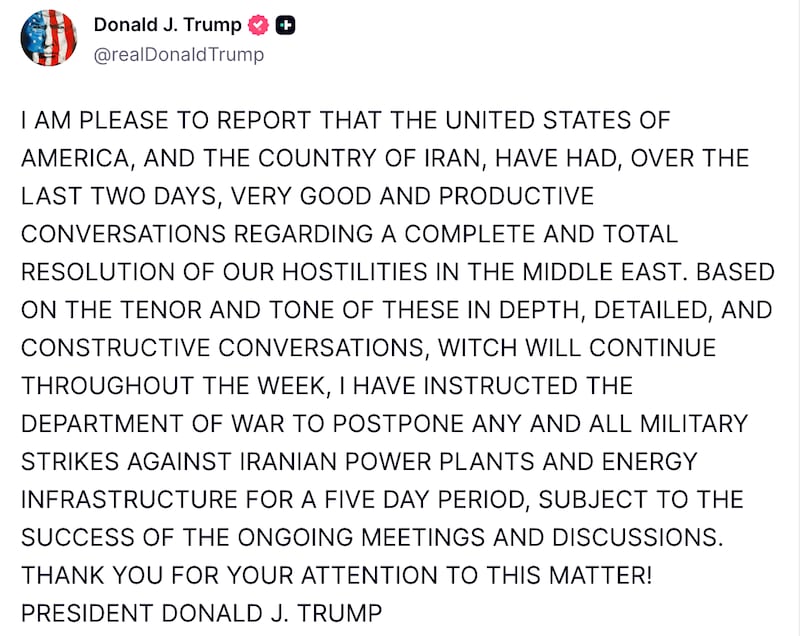Click the PRESIDENT DONALD J. TRUMP signature line
This screenshot has width=800, height=636.
[x=201, y=610]
